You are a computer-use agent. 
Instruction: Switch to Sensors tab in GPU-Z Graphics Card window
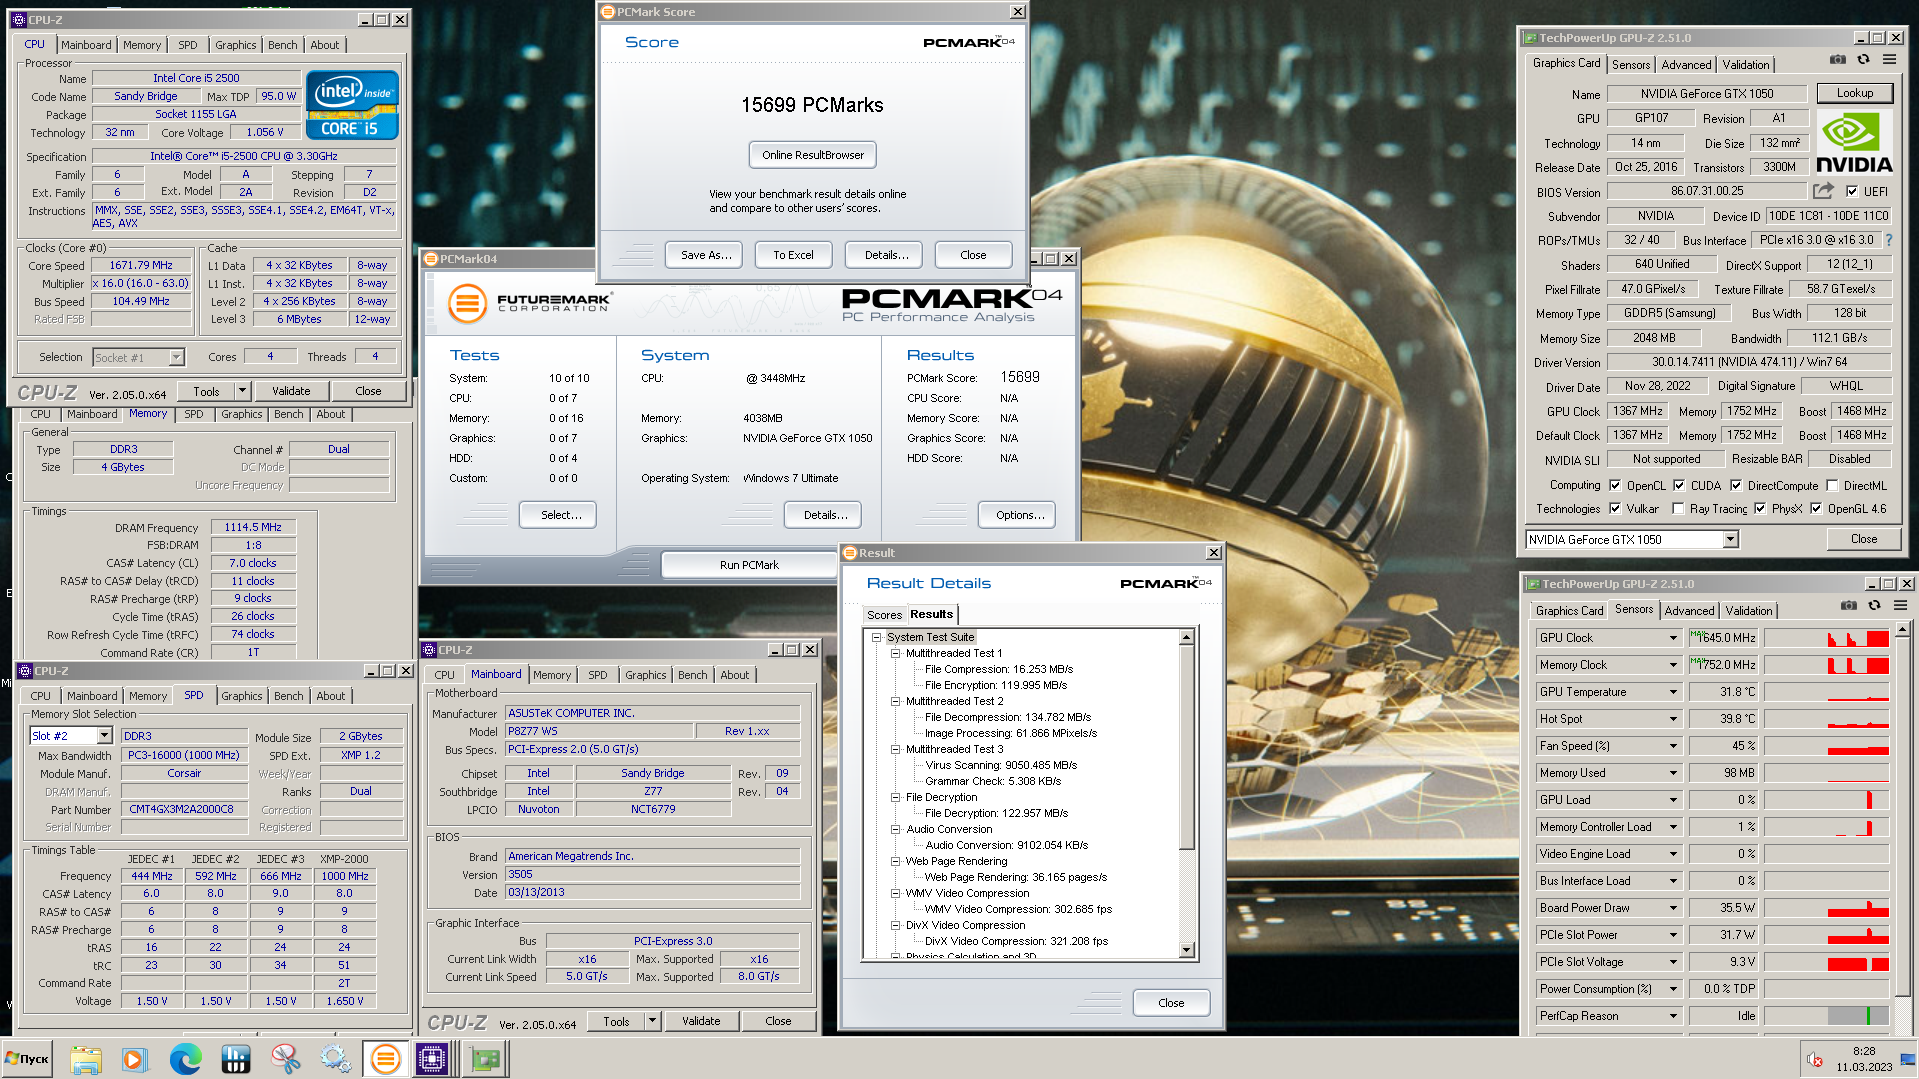(x=1631, y=64)
